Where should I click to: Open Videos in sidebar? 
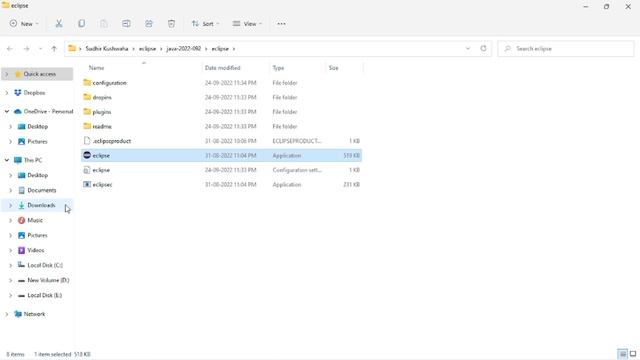point(36,250)
